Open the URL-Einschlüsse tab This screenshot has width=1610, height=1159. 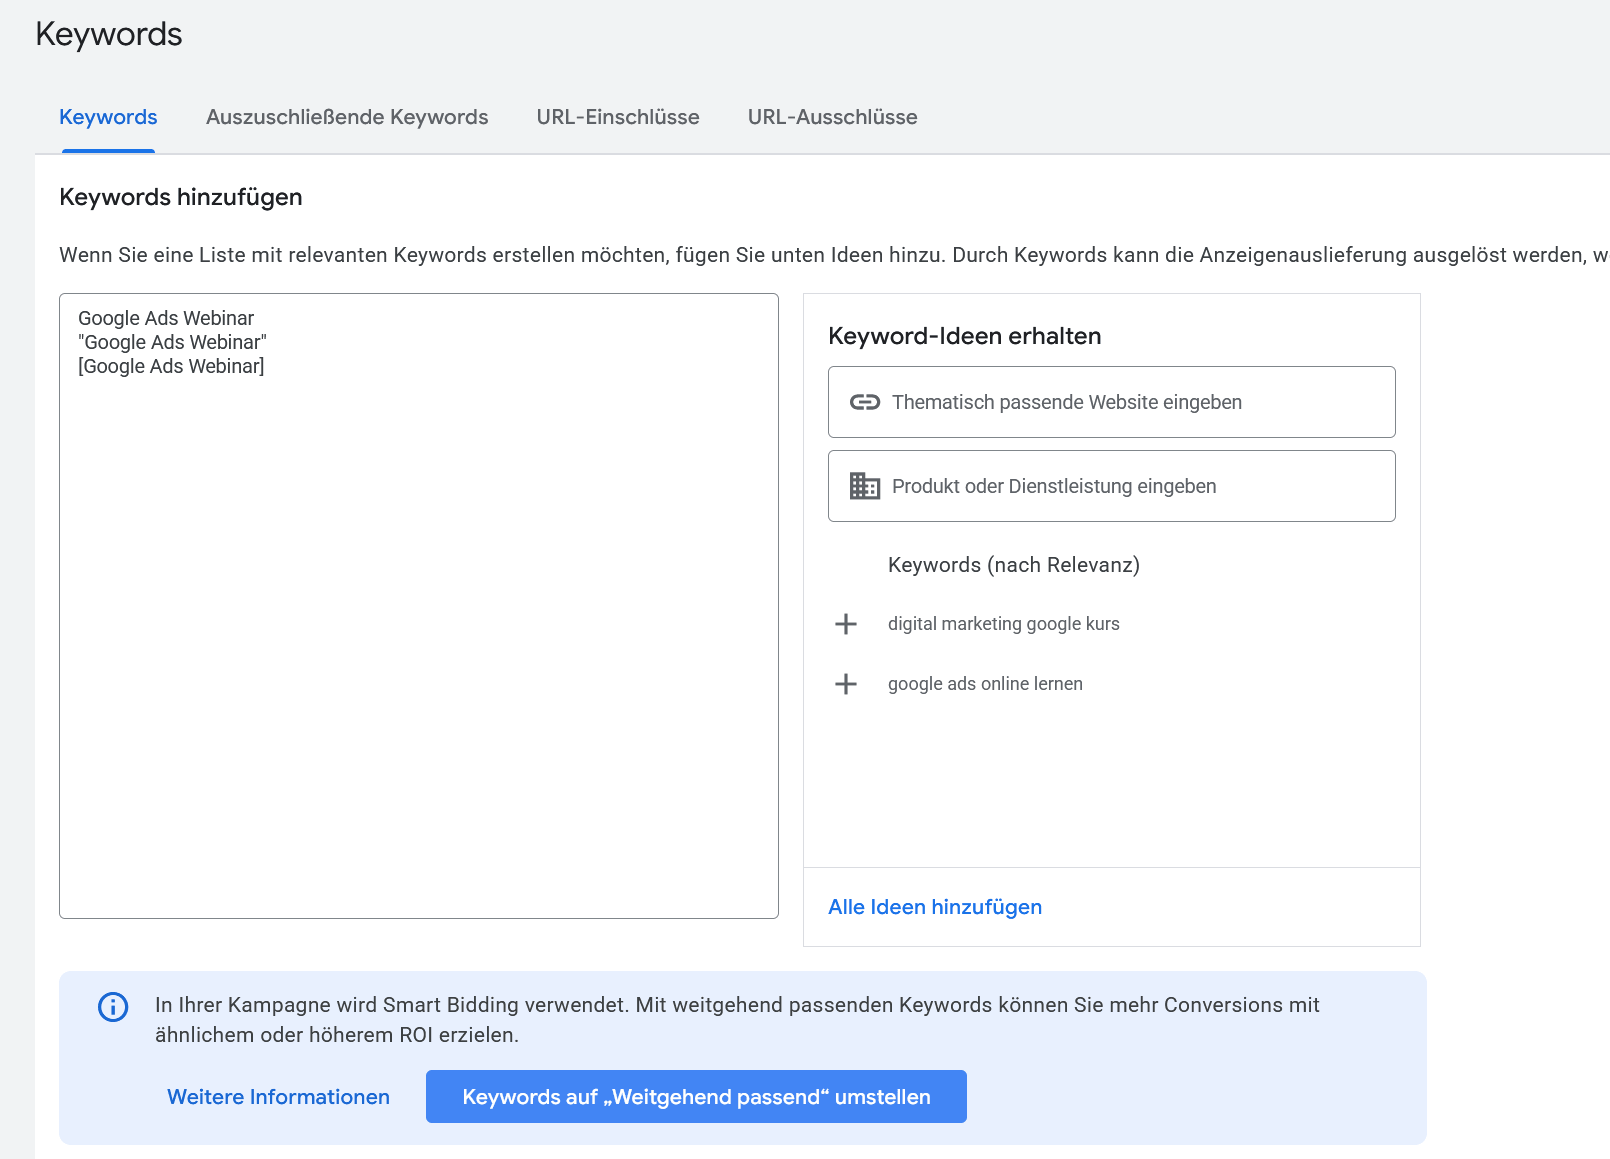[x=617, y=117]
